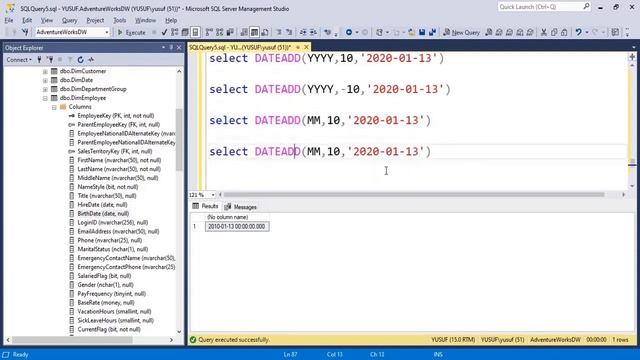Viewport: 640px width, 360px height.
Task: Expand the dbo.DimDepartmentGroup table node
Action: [45, 89]
